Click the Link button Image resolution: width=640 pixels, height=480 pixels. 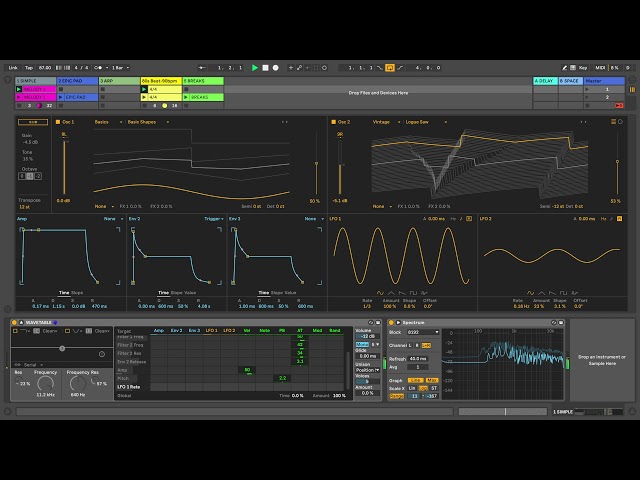pos(13,68)
